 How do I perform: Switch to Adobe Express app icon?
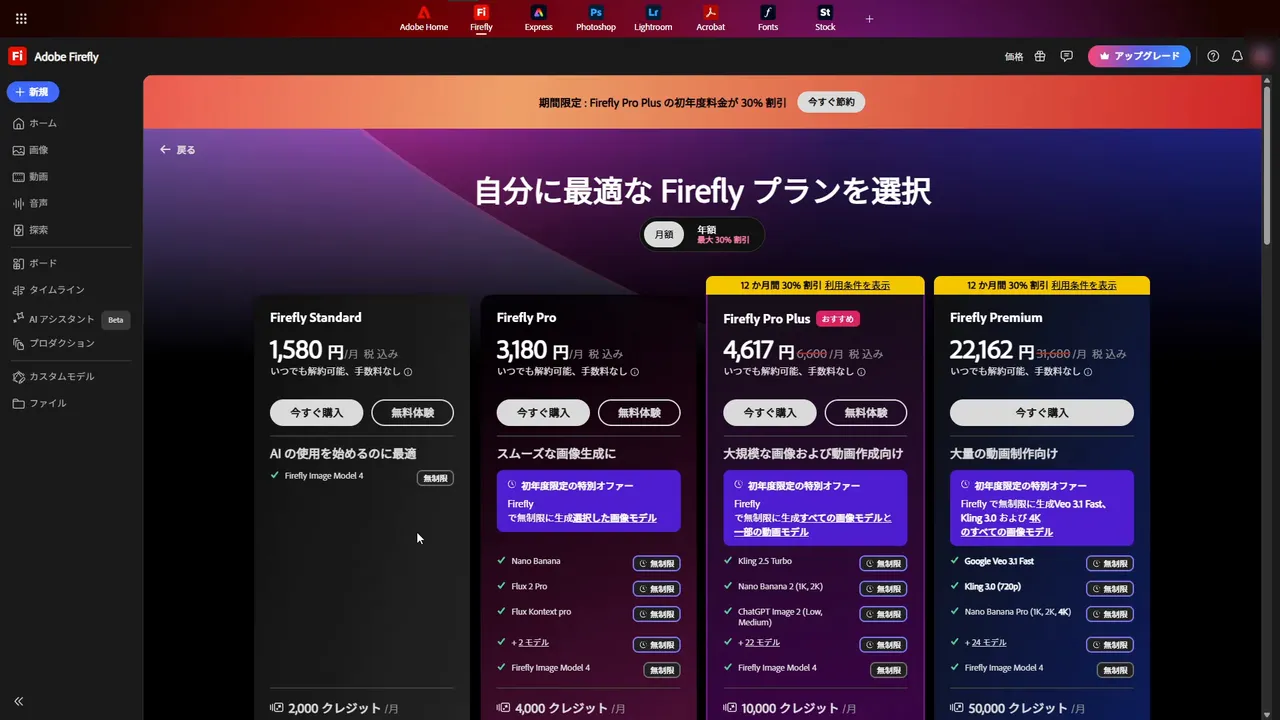click(x=538, y=18)
